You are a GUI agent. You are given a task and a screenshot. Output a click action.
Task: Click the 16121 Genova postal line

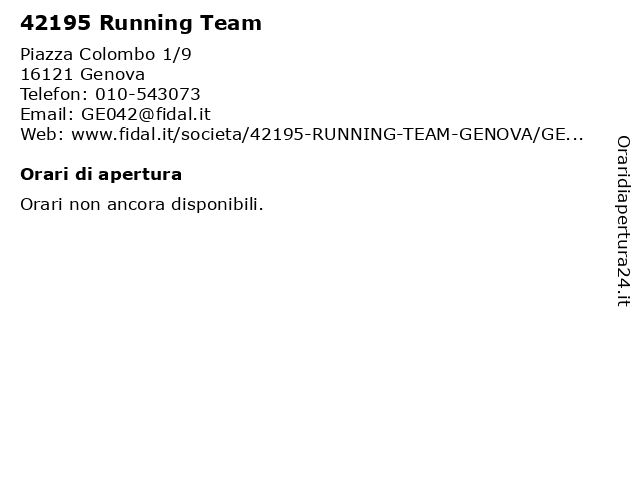(82, 74)
